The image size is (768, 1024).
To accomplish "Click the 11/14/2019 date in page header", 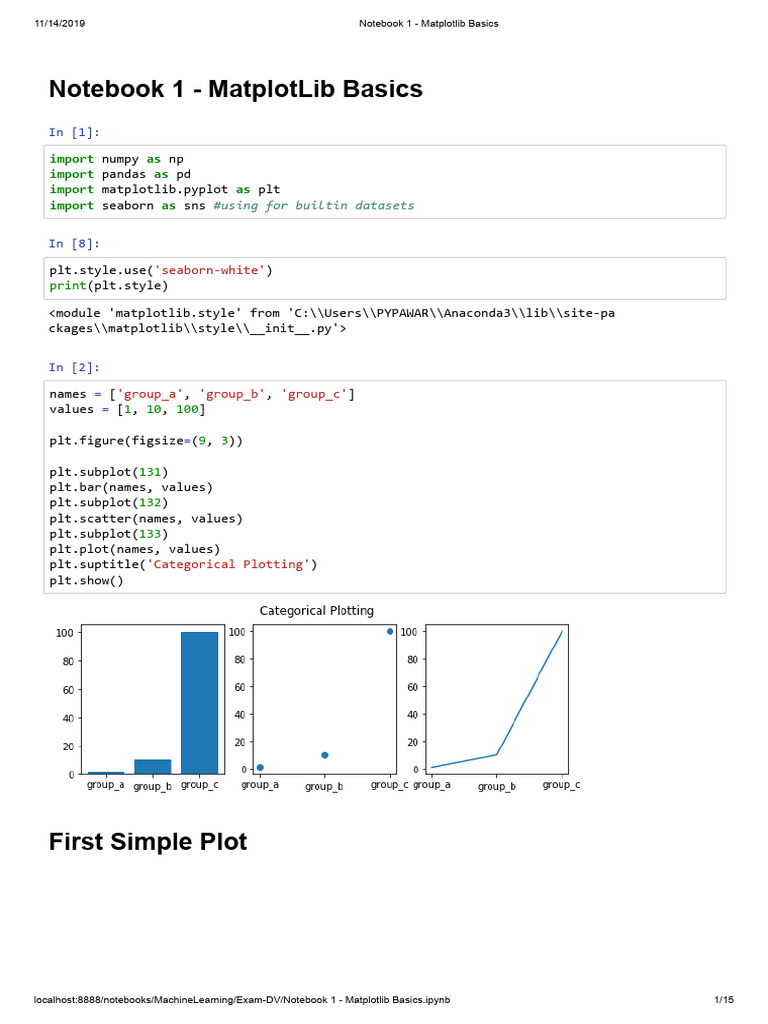I will click(x=59, y=23).
